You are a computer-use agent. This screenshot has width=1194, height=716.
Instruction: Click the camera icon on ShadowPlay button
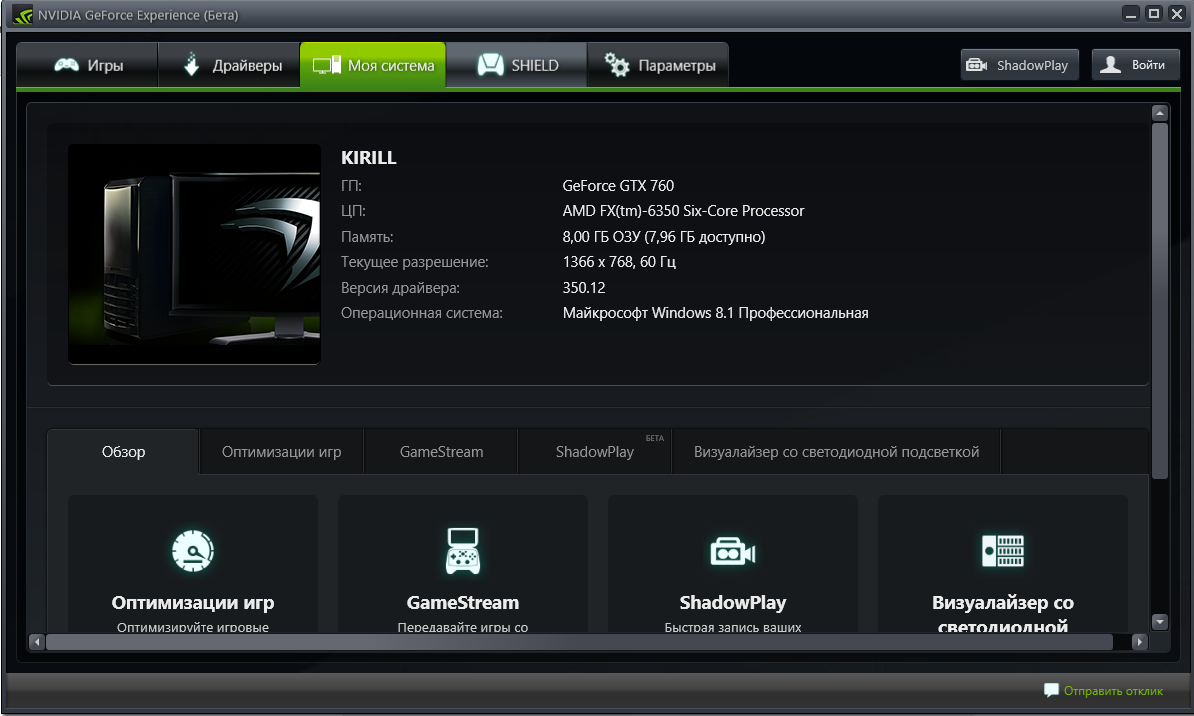click(977, 65)
